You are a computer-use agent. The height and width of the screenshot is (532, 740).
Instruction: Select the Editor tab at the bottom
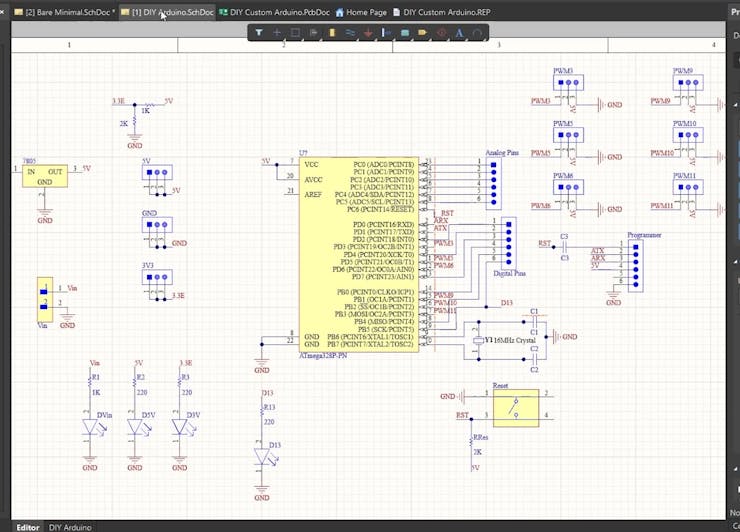tap(27, 526)
